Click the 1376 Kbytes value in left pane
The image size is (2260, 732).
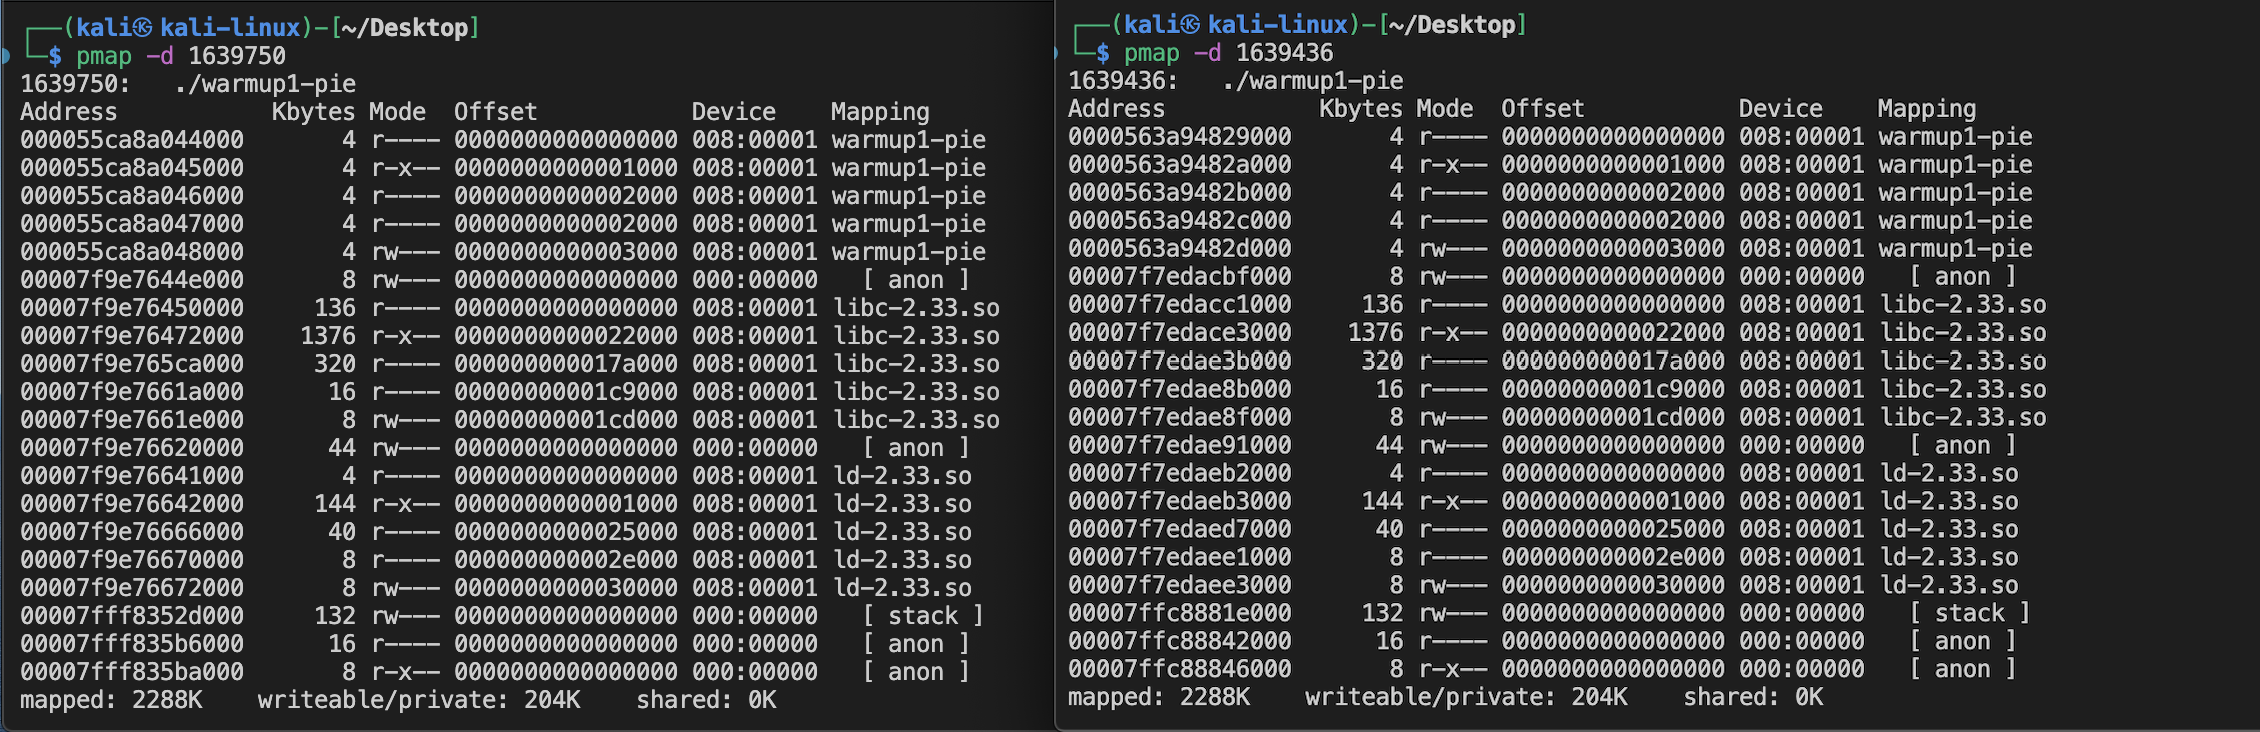tap(328, 336)
